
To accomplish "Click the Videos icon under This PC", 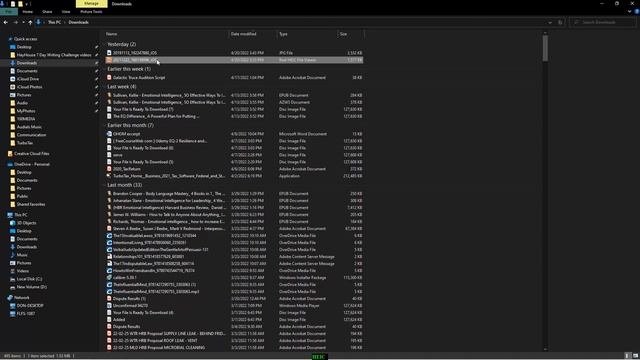I will (13, 271).
